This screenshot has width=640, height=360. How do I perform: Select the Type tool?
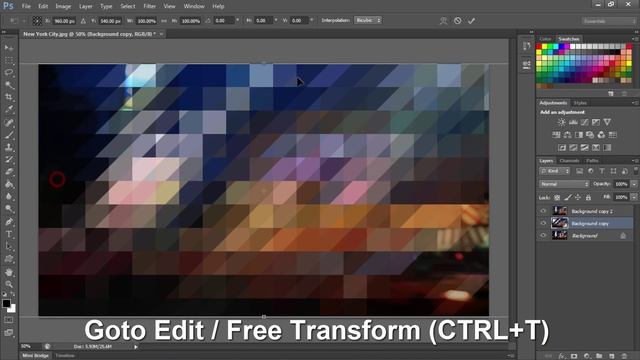(x=9, y=234)
